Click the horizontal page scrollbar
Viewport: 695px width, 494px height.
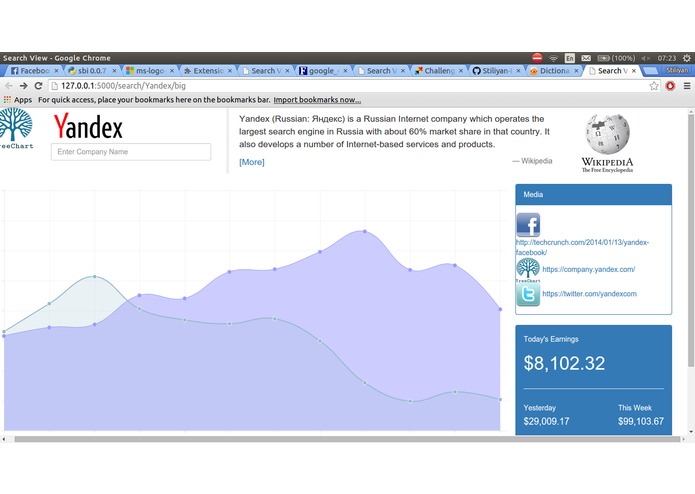[347, 439]
